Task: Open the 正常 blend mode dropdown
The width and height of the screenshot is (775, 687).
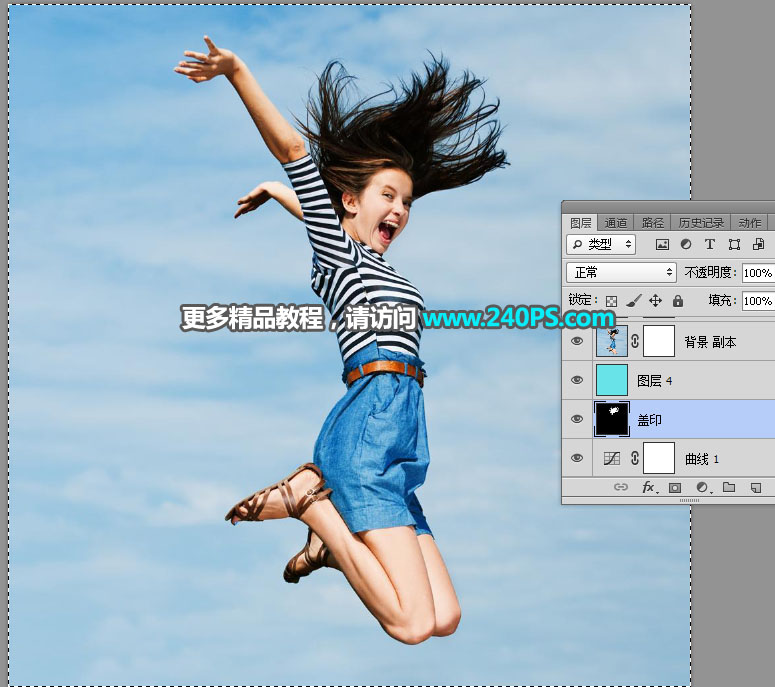Action: [x=622, y=272]
